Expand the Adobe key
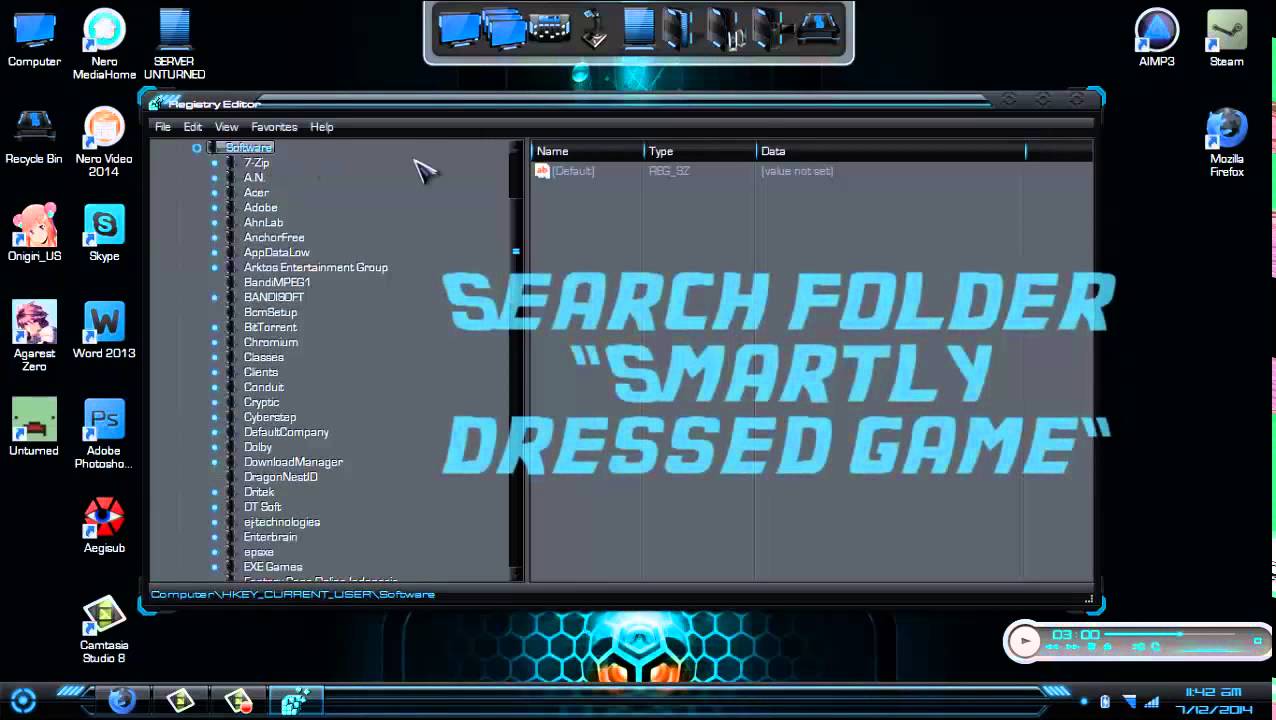 [214, 208]
